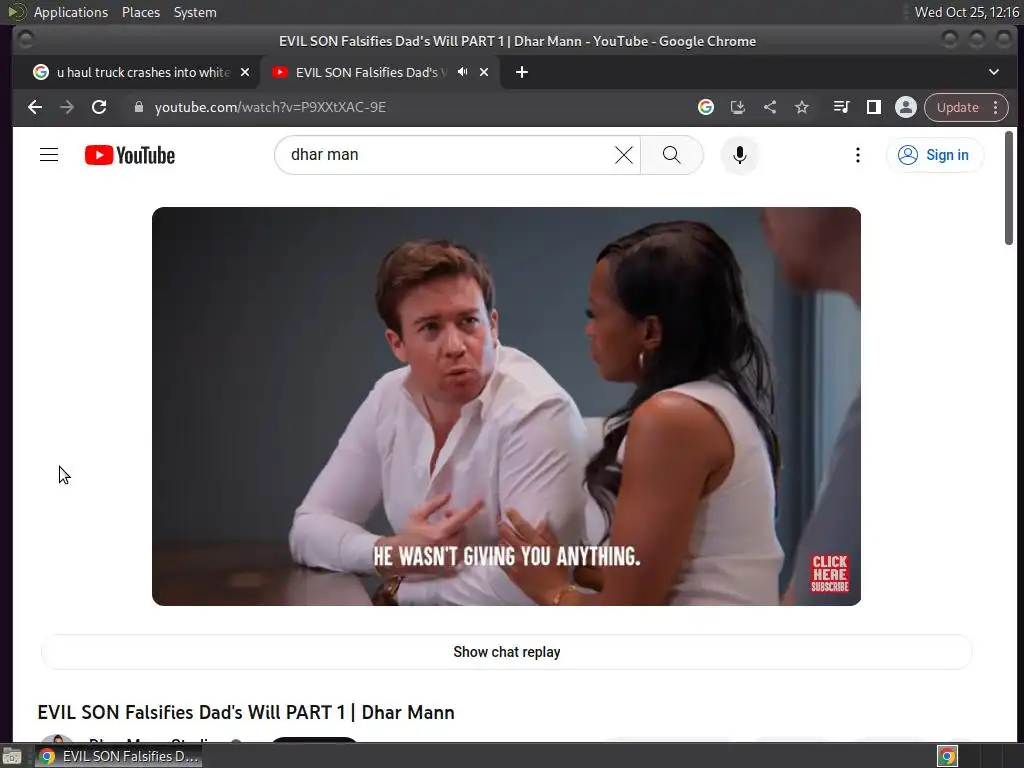This screenshot has width=1024, height=768.
Task: Click the address bar URL youtube.com/watch
Action: 270,107
